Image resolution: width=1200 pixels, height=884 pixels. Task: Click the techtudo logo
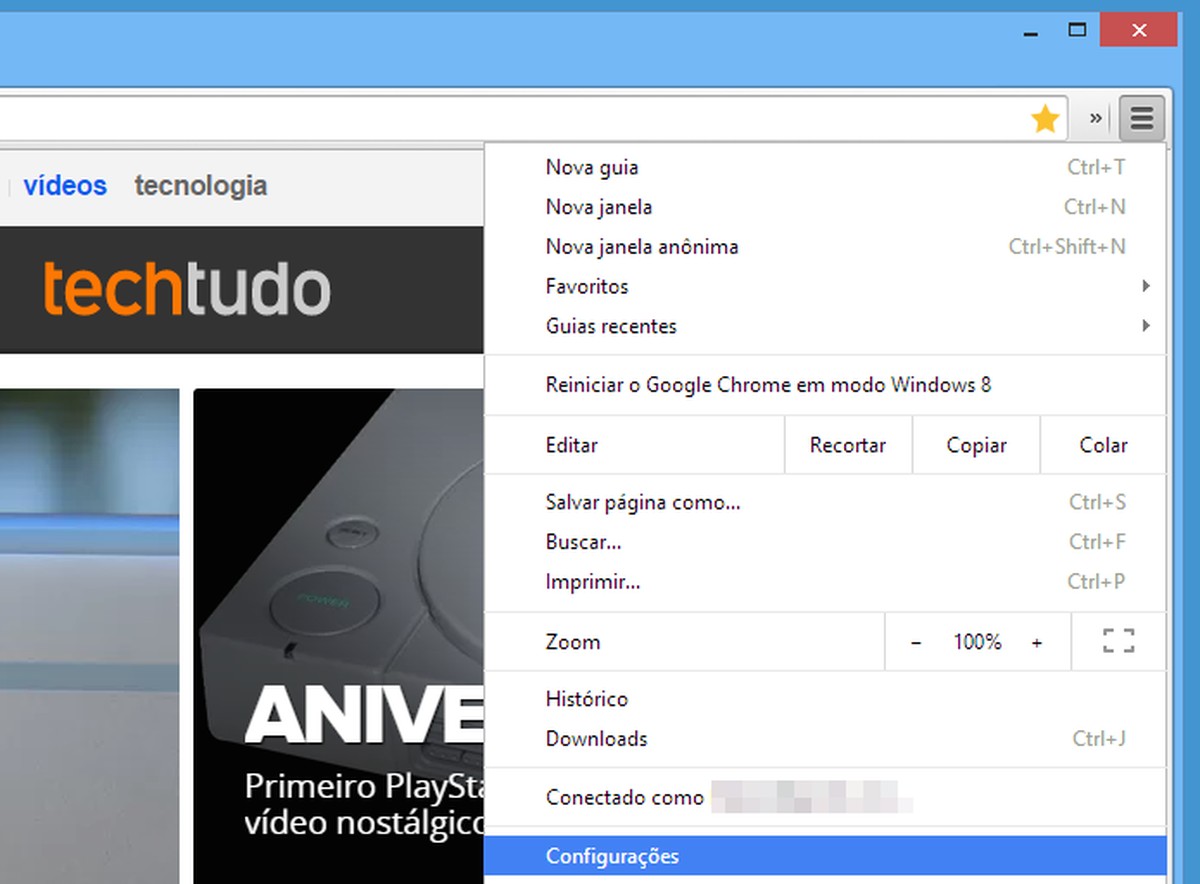pos(186,289)
